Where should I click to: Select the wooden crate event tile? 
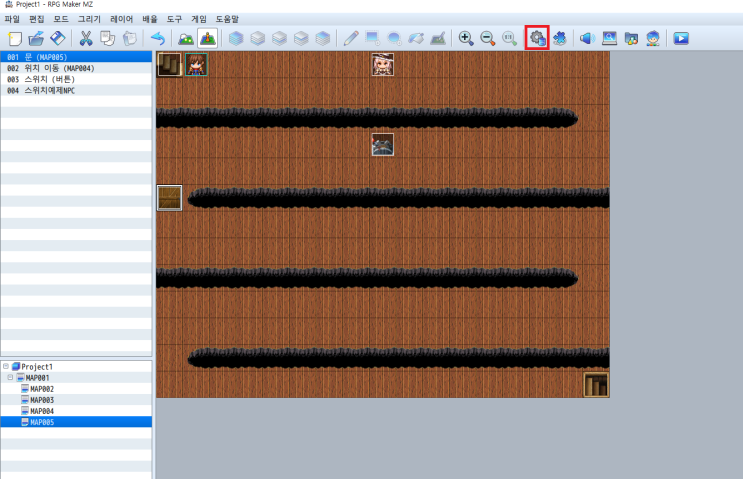169,198
